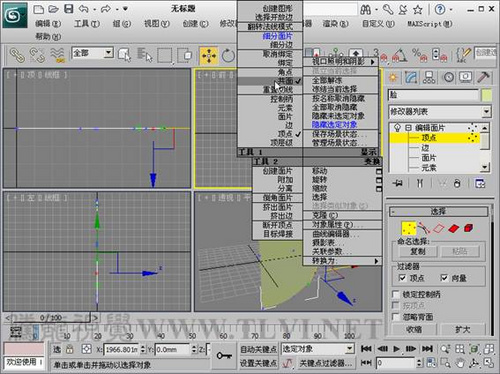Expand the 转换为 submenu
The width and height of the screenshot is (500, 374).
(x=342, y=261)
